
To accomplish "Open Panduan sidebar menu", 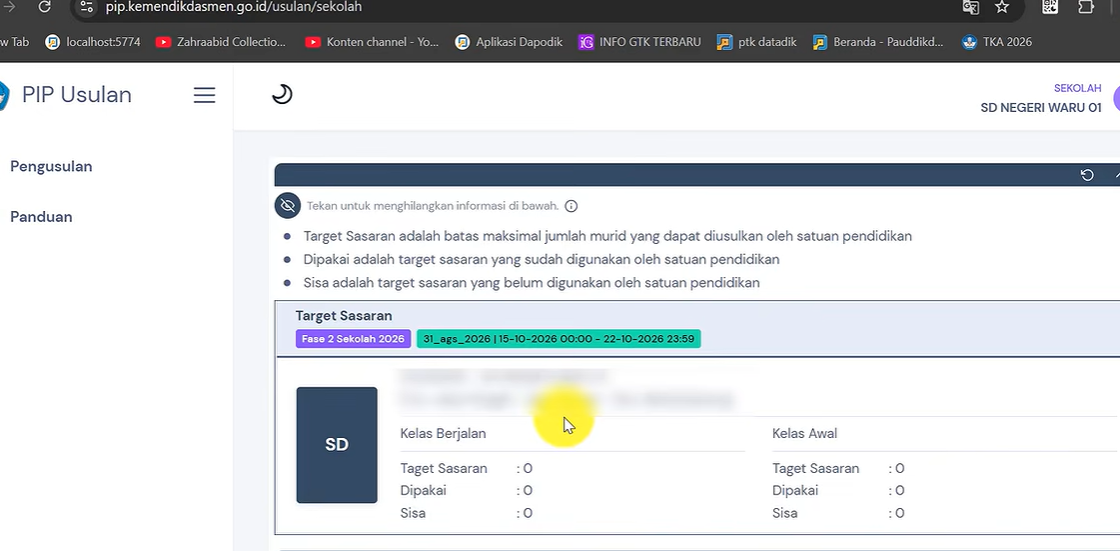I will point(41,217).
